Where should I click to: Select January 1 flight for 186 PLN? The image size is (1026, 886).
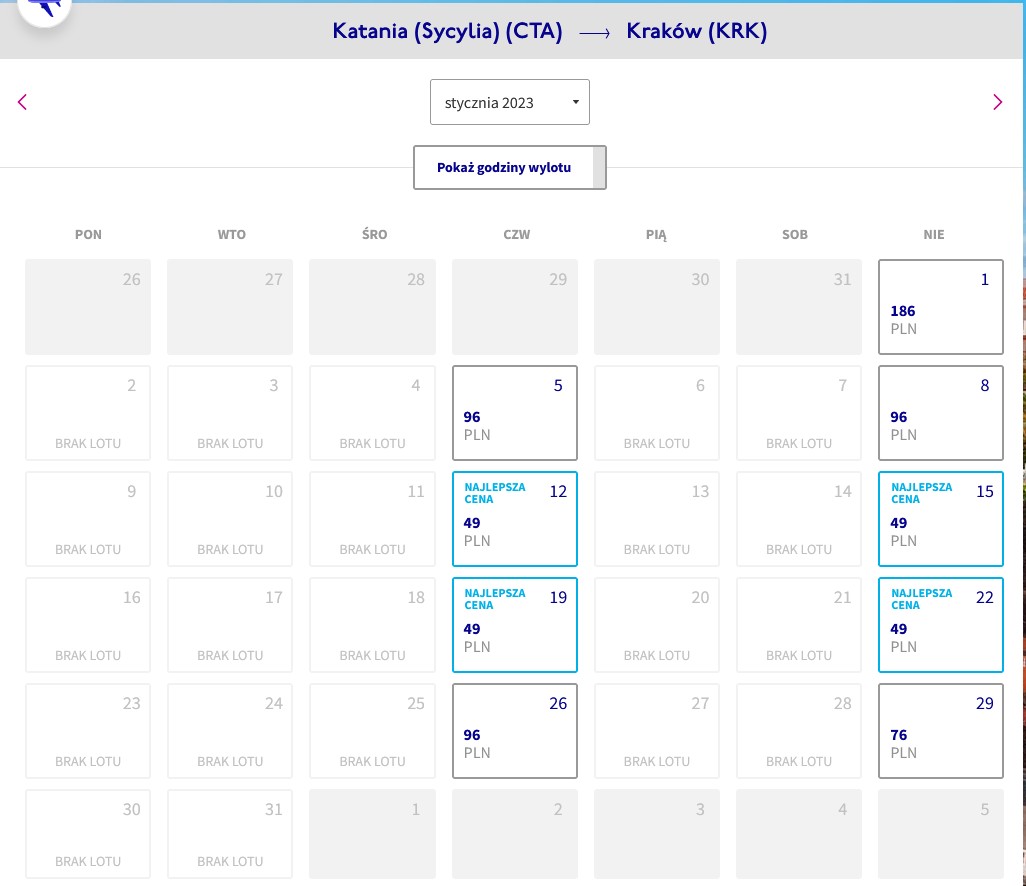(940, 307)
